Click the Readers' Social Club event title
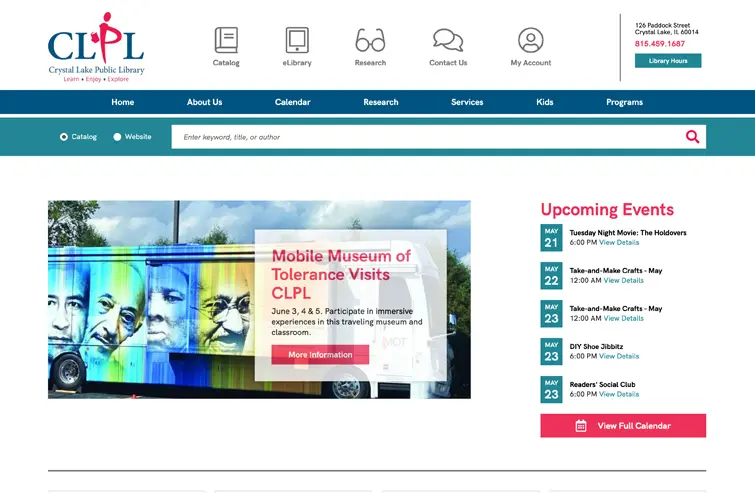 [x=602, y=385]
